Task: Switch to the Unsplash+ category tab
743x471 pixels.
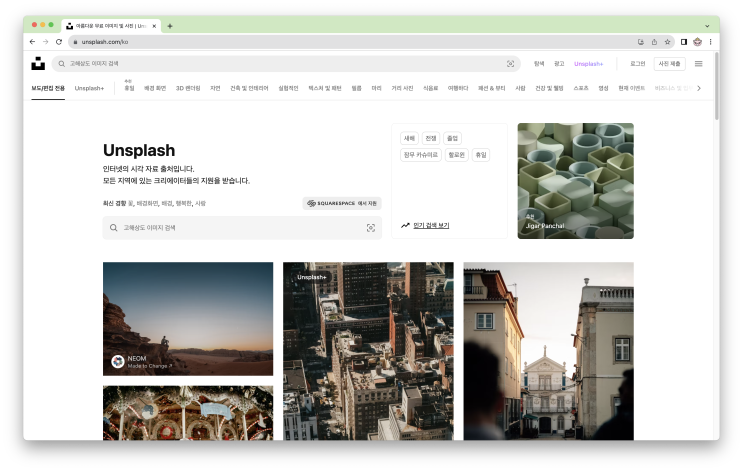Action: (89, 88)
